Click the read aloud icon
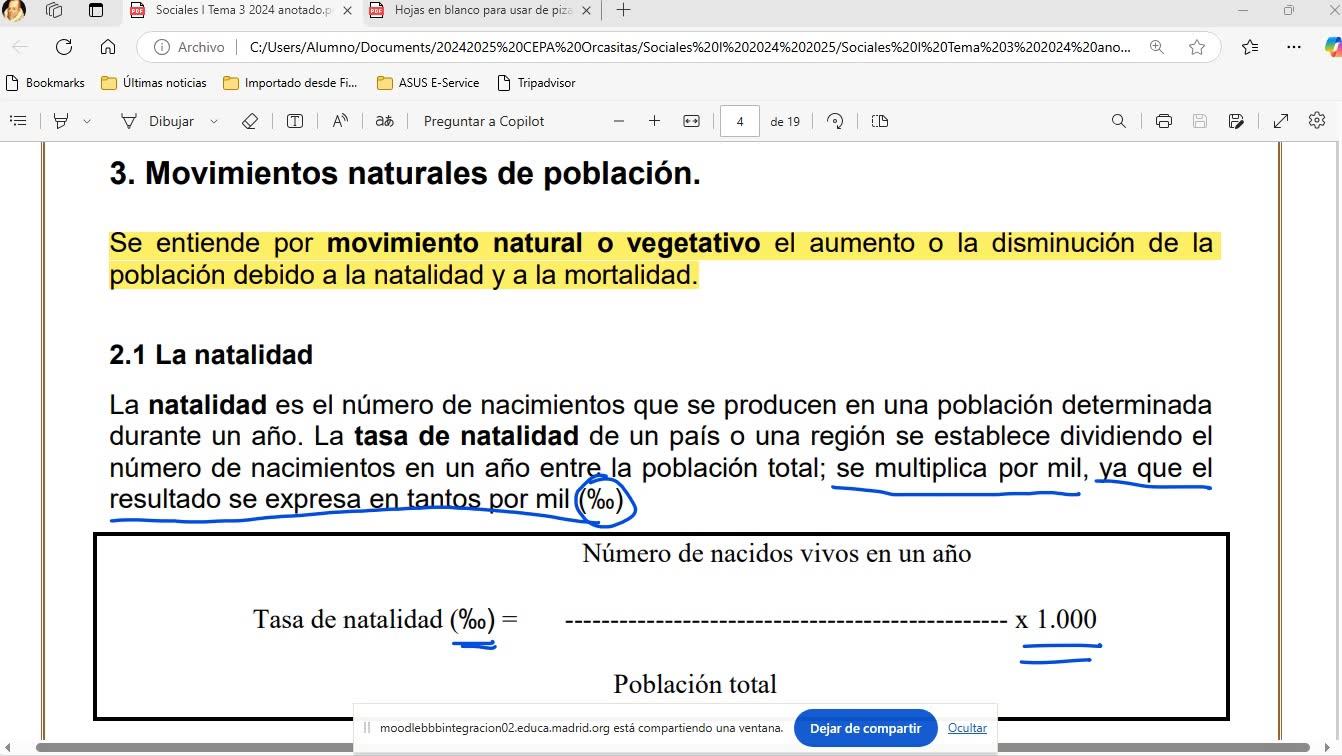1342x756 pixels. 340,121
